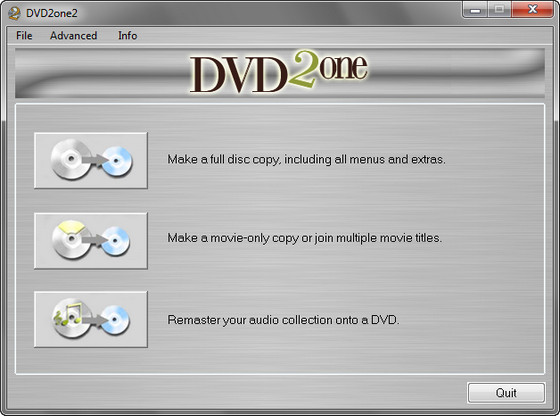Click the DVD2one2 title bar app icon
560x416 pixels.
tap(14, 13)
